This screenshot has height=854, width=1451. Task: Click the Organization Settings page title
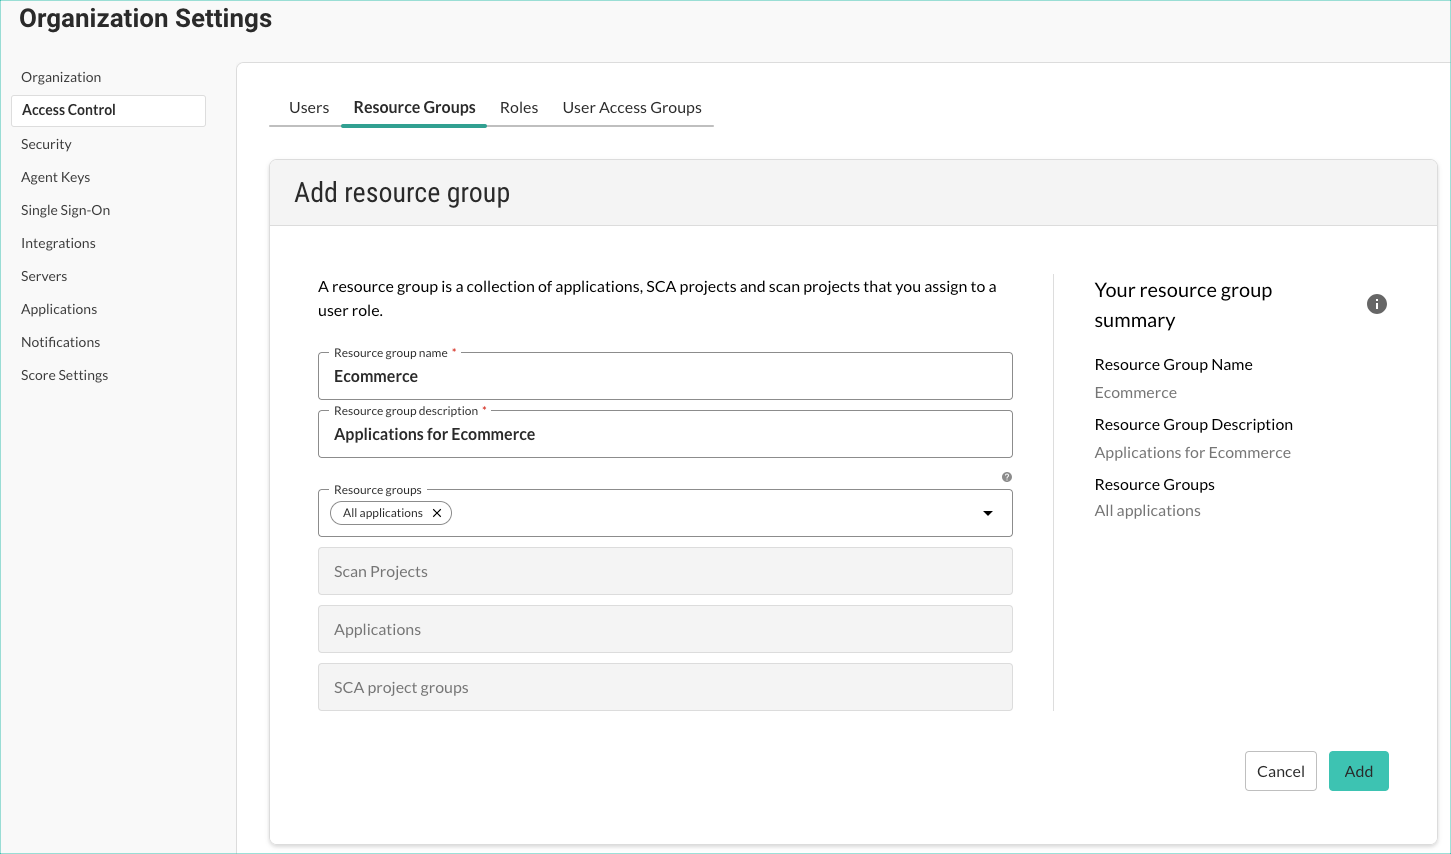(146, 19)
